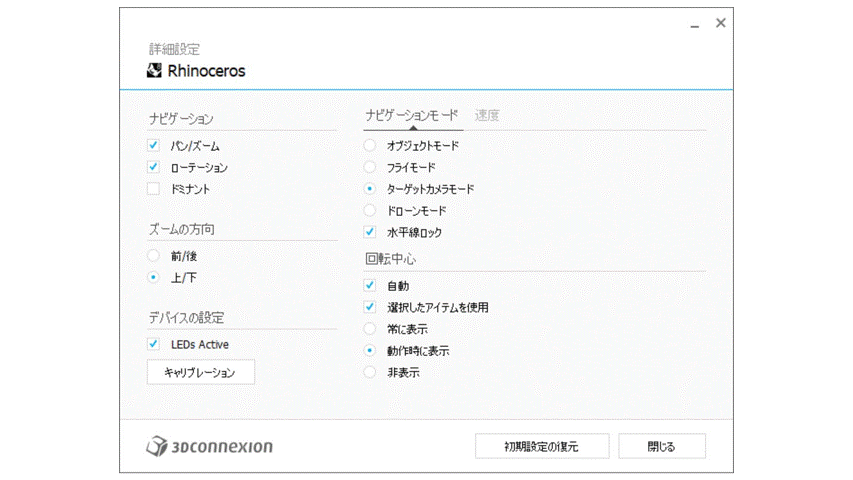The image size is (853, 480).
Task: Enable the ドミナント checkbox
Action: point(153,189)
